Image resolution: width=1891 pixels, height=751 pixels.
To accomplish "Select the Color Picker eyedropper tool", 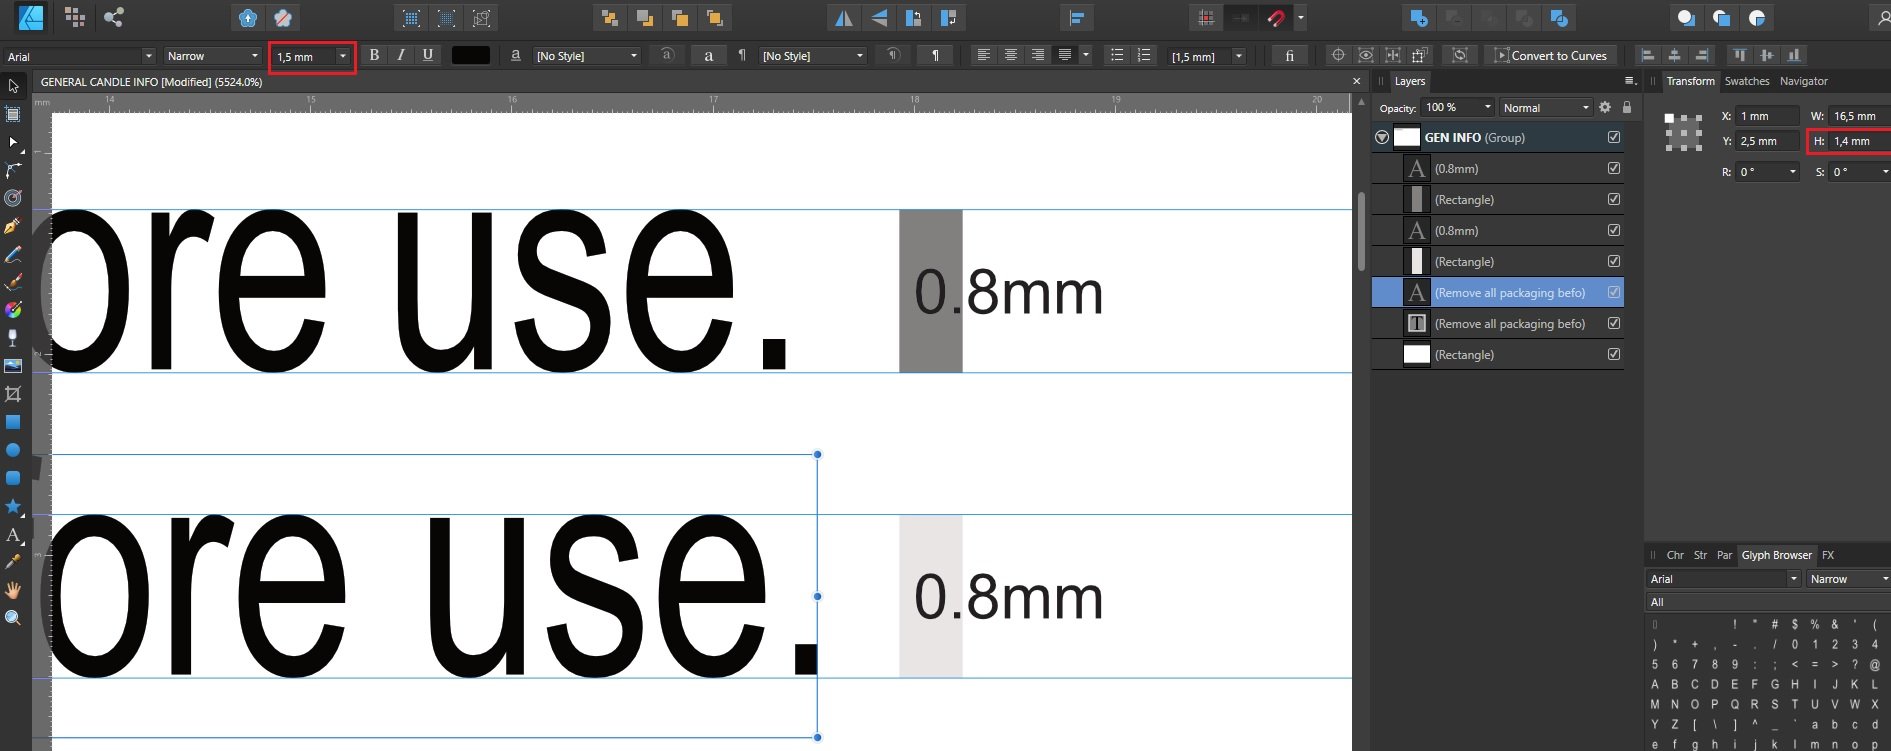I will pyautogui.click(x=13, y=562).
